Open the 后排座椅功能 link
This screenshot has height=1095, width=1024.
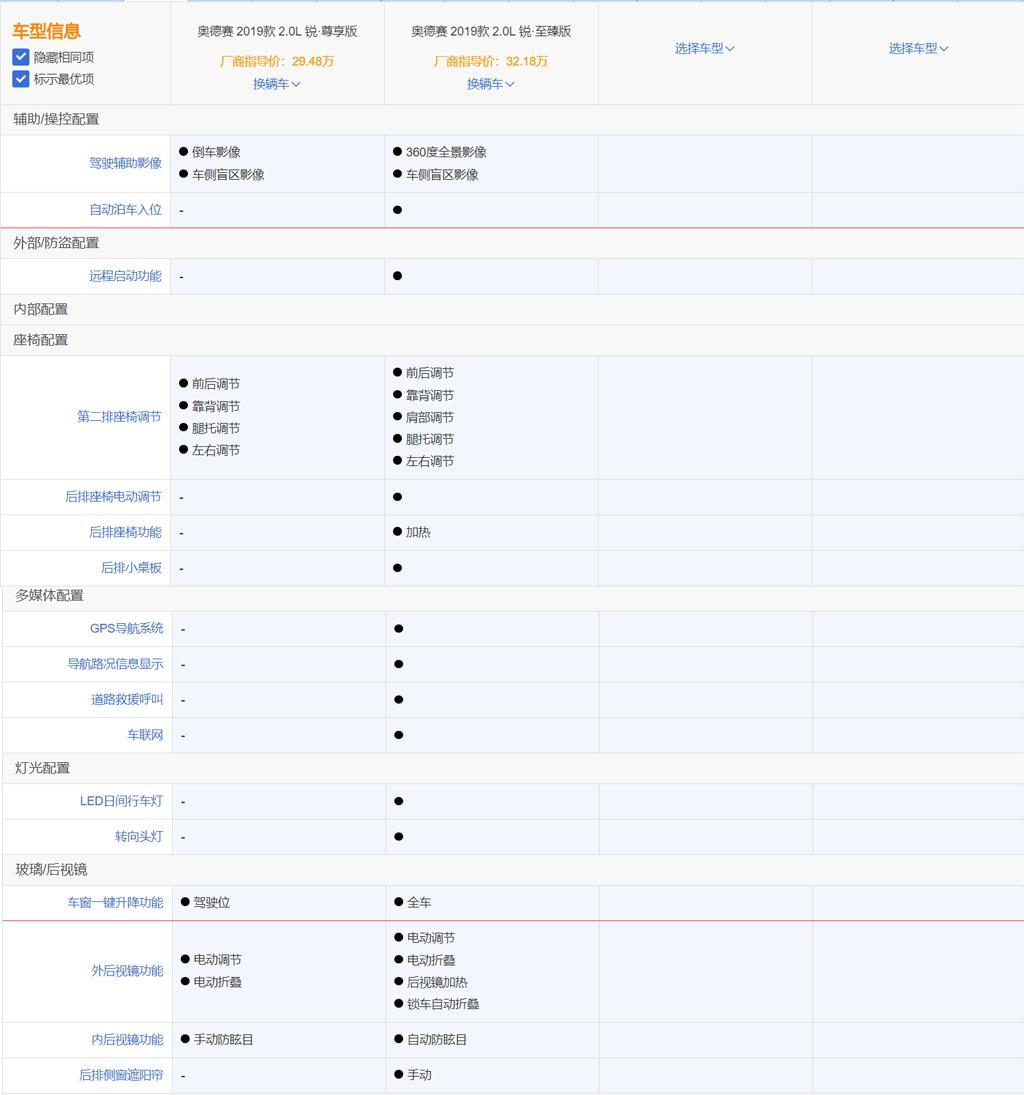pos(125,532)
